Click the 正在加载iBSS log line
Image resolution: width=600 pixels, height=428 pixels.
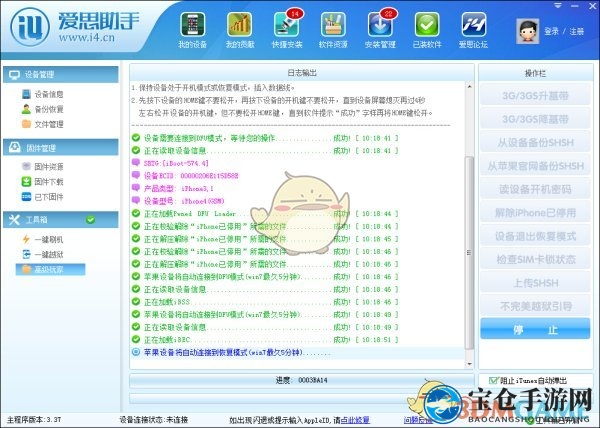(x=265, y=302)
